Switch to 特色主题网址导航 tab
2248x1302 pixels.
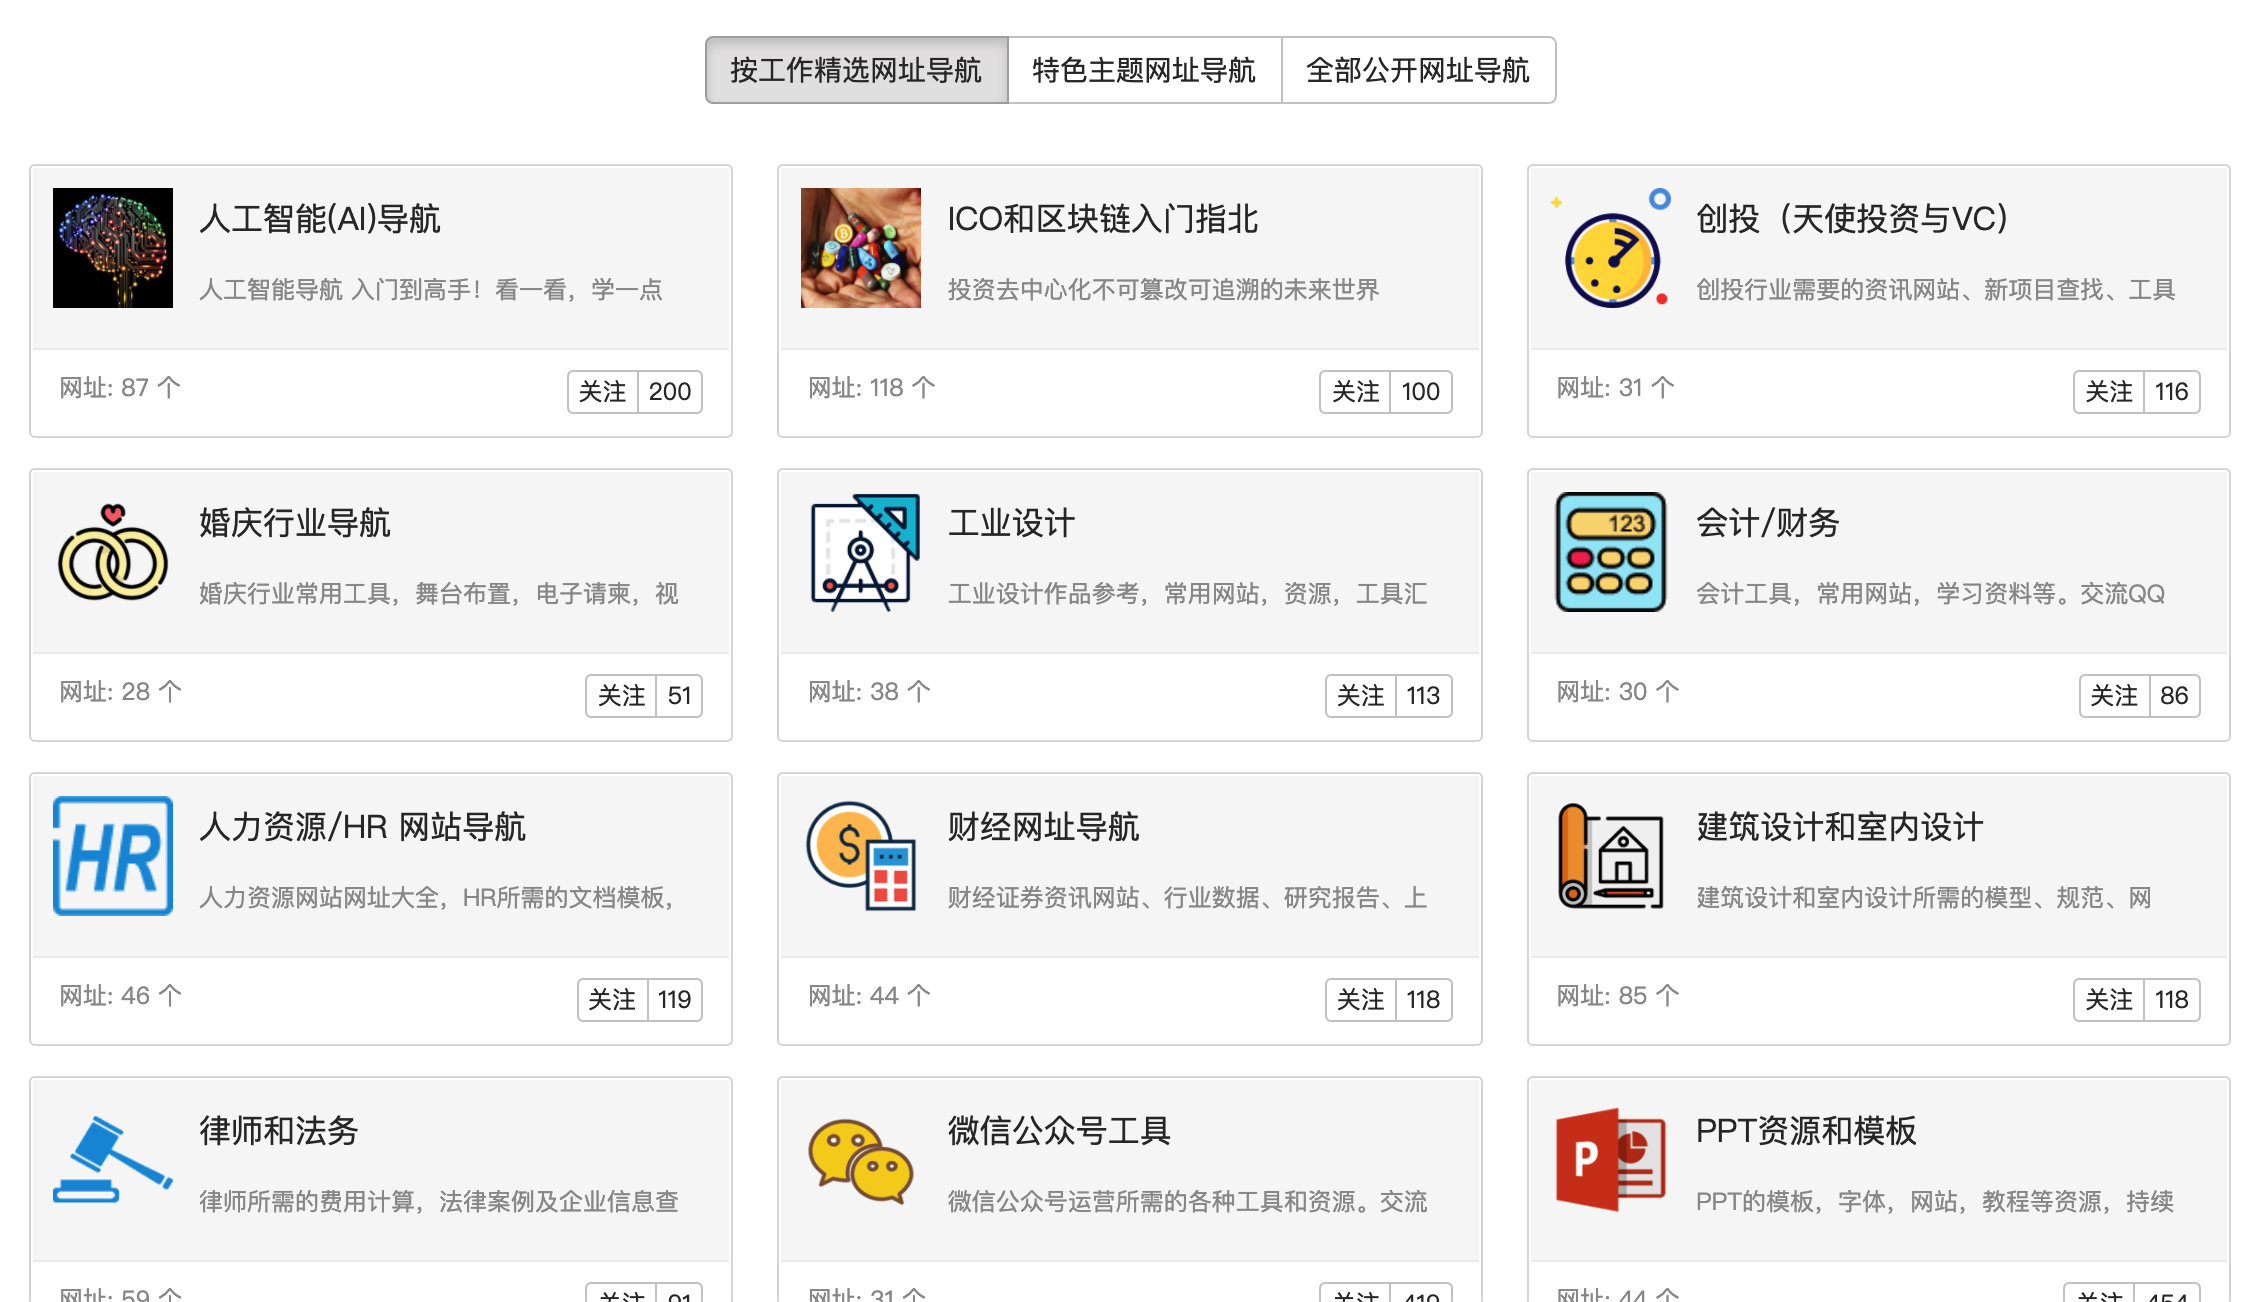tap(1144, 70)
